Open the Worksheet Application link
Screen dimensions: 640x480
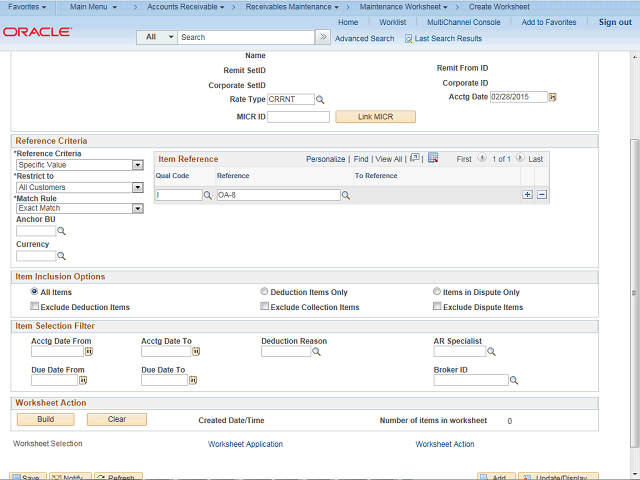point(245,444)
